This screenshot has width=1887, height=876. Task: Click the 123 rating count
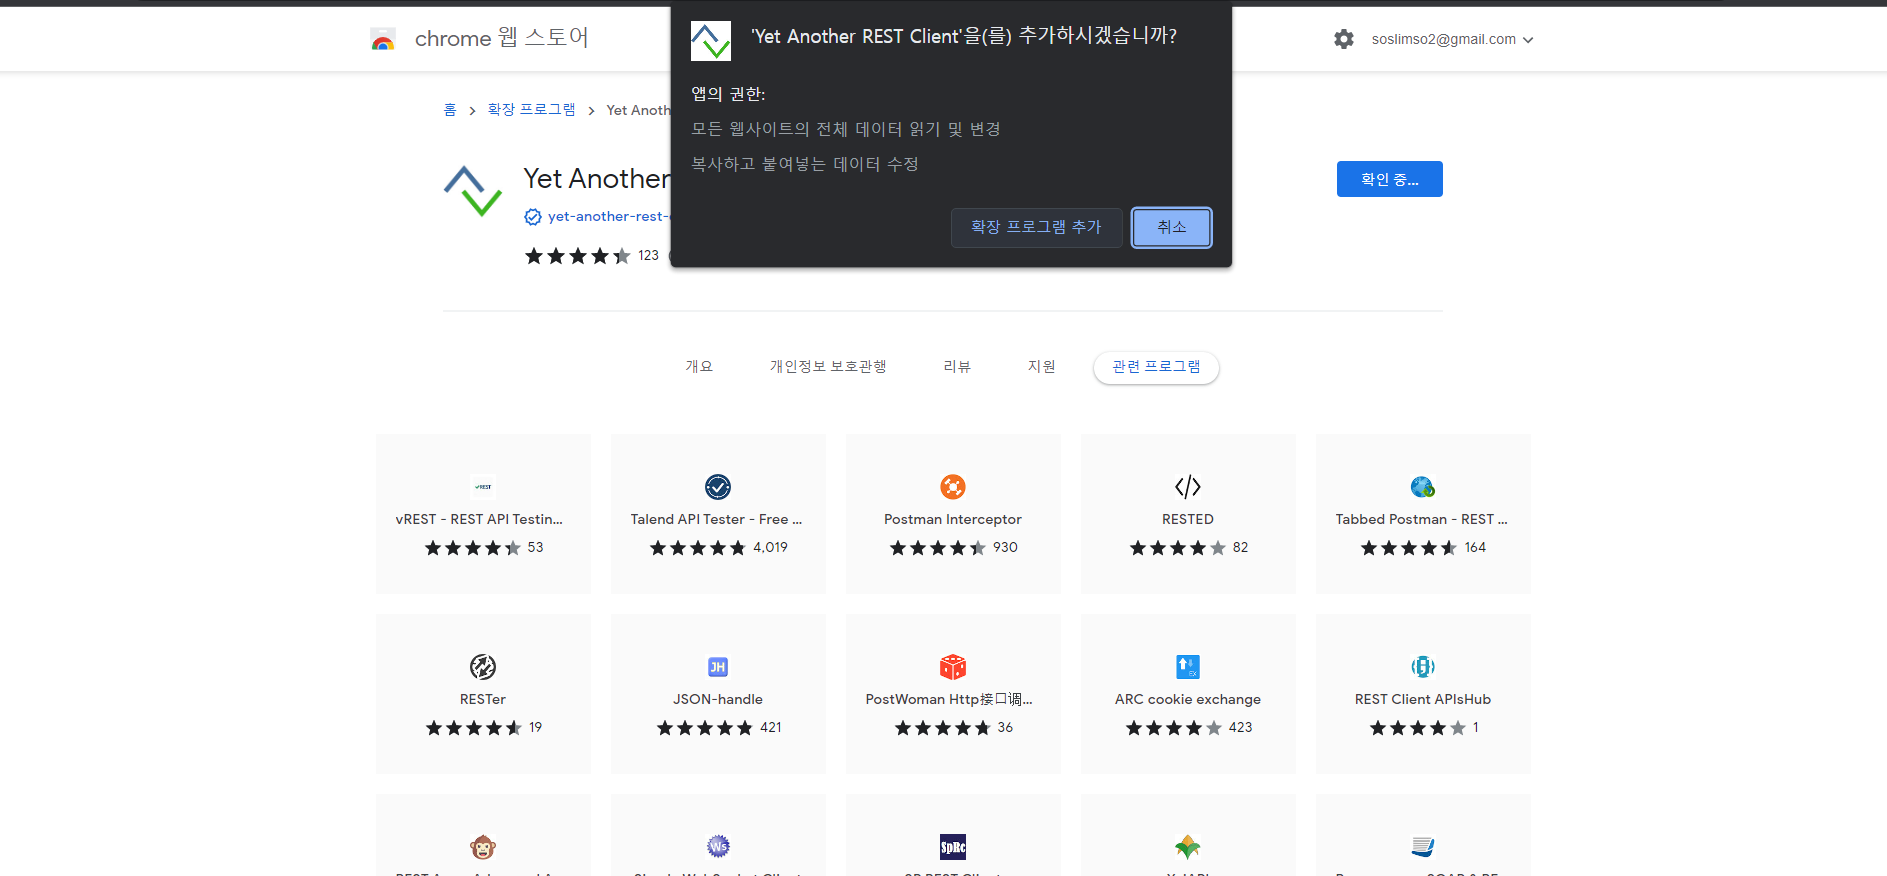pos(649,256)
